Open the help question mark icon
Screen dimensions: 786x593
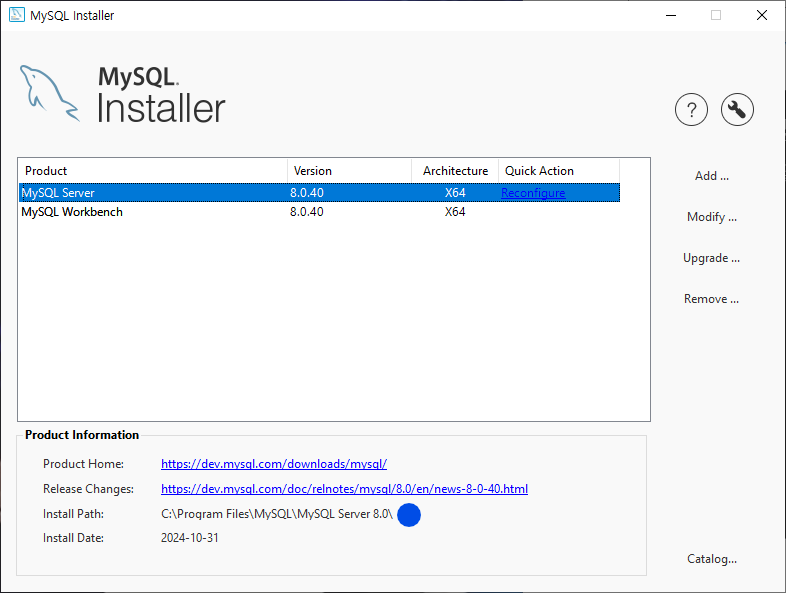point(691,109)
